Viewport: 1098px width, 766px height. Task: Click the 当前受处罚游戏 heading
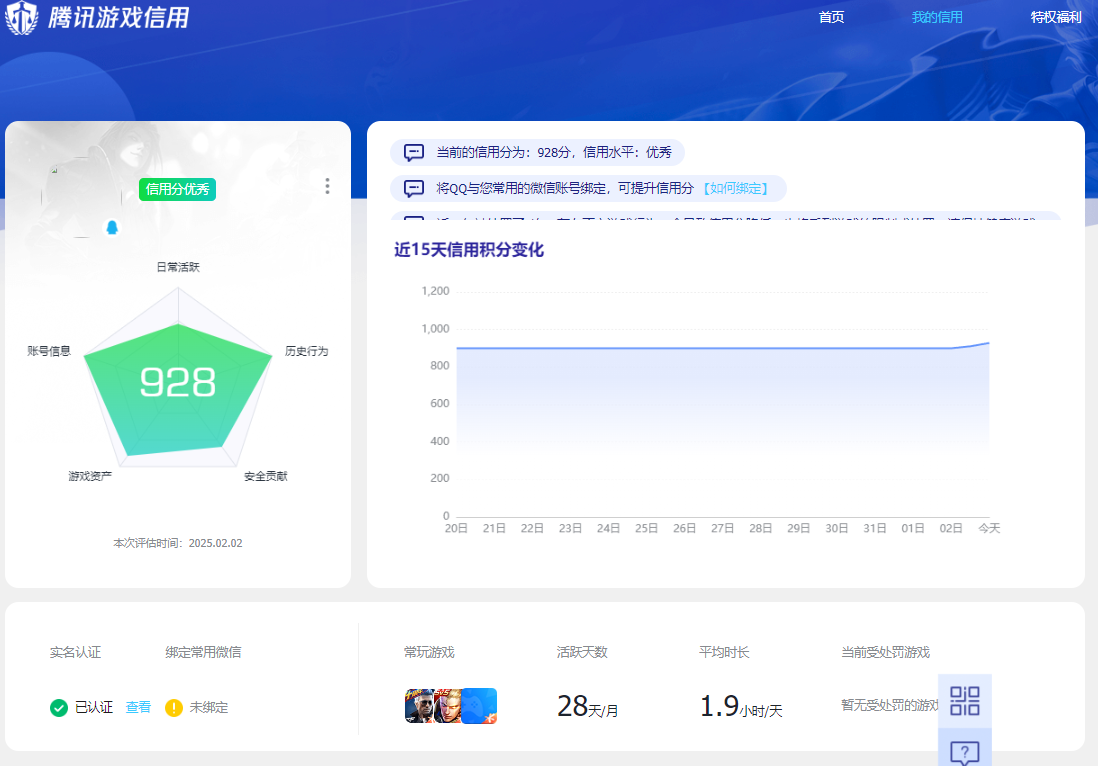[885, 652]
